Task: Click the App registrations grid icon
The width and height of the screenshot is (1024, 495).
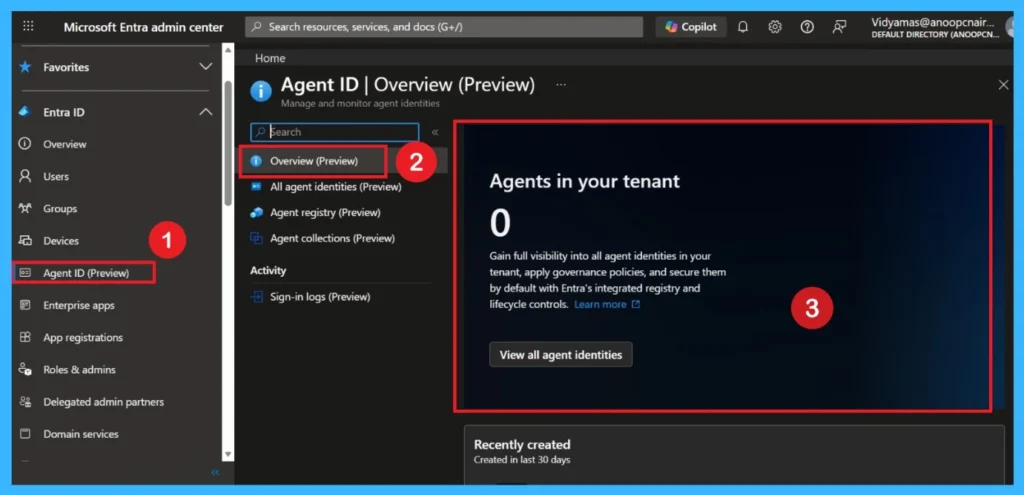Action: click(25, 337)
